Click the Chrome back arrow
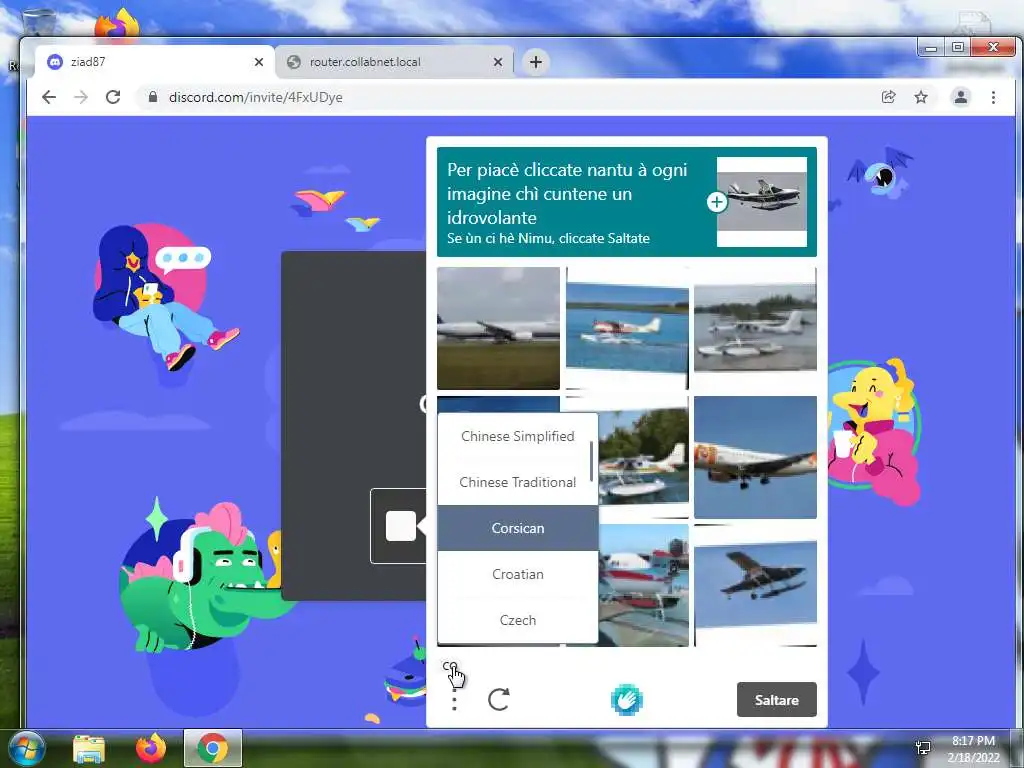 coord(49,97)
